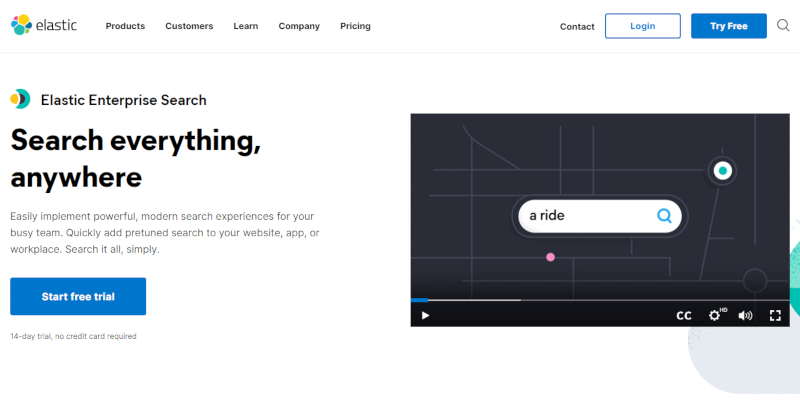Seek along the video progress bar

[600, 299]
